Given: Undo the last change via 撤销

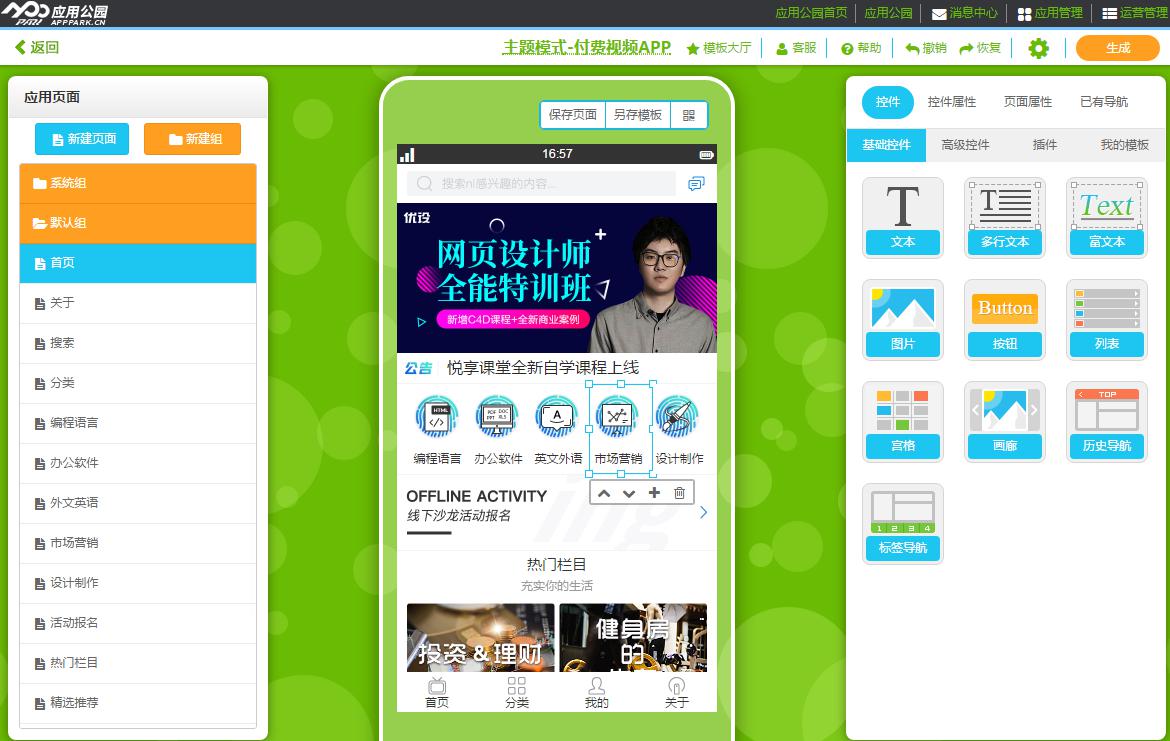Looking at the screenshot, I should 924,47.
